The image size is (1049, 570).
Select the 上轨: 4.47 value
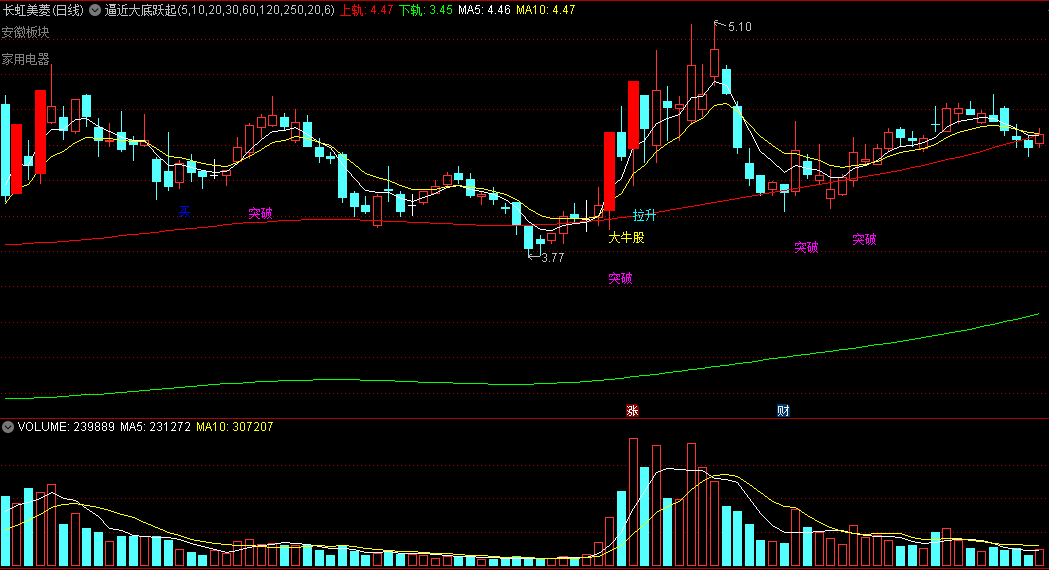pyautogui.click(x=367, y=10)
